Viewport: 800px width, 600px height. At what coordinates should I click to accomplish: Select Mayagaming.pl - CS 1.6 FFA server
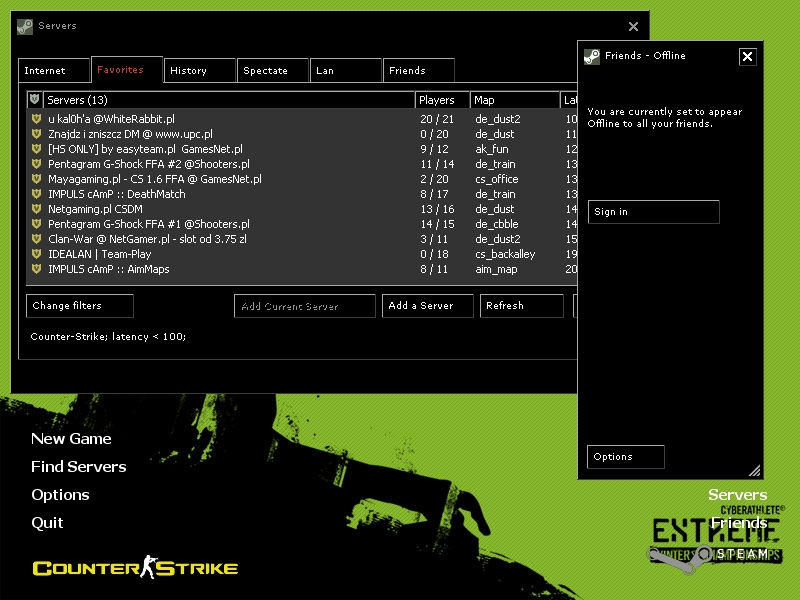coord(302,179)
